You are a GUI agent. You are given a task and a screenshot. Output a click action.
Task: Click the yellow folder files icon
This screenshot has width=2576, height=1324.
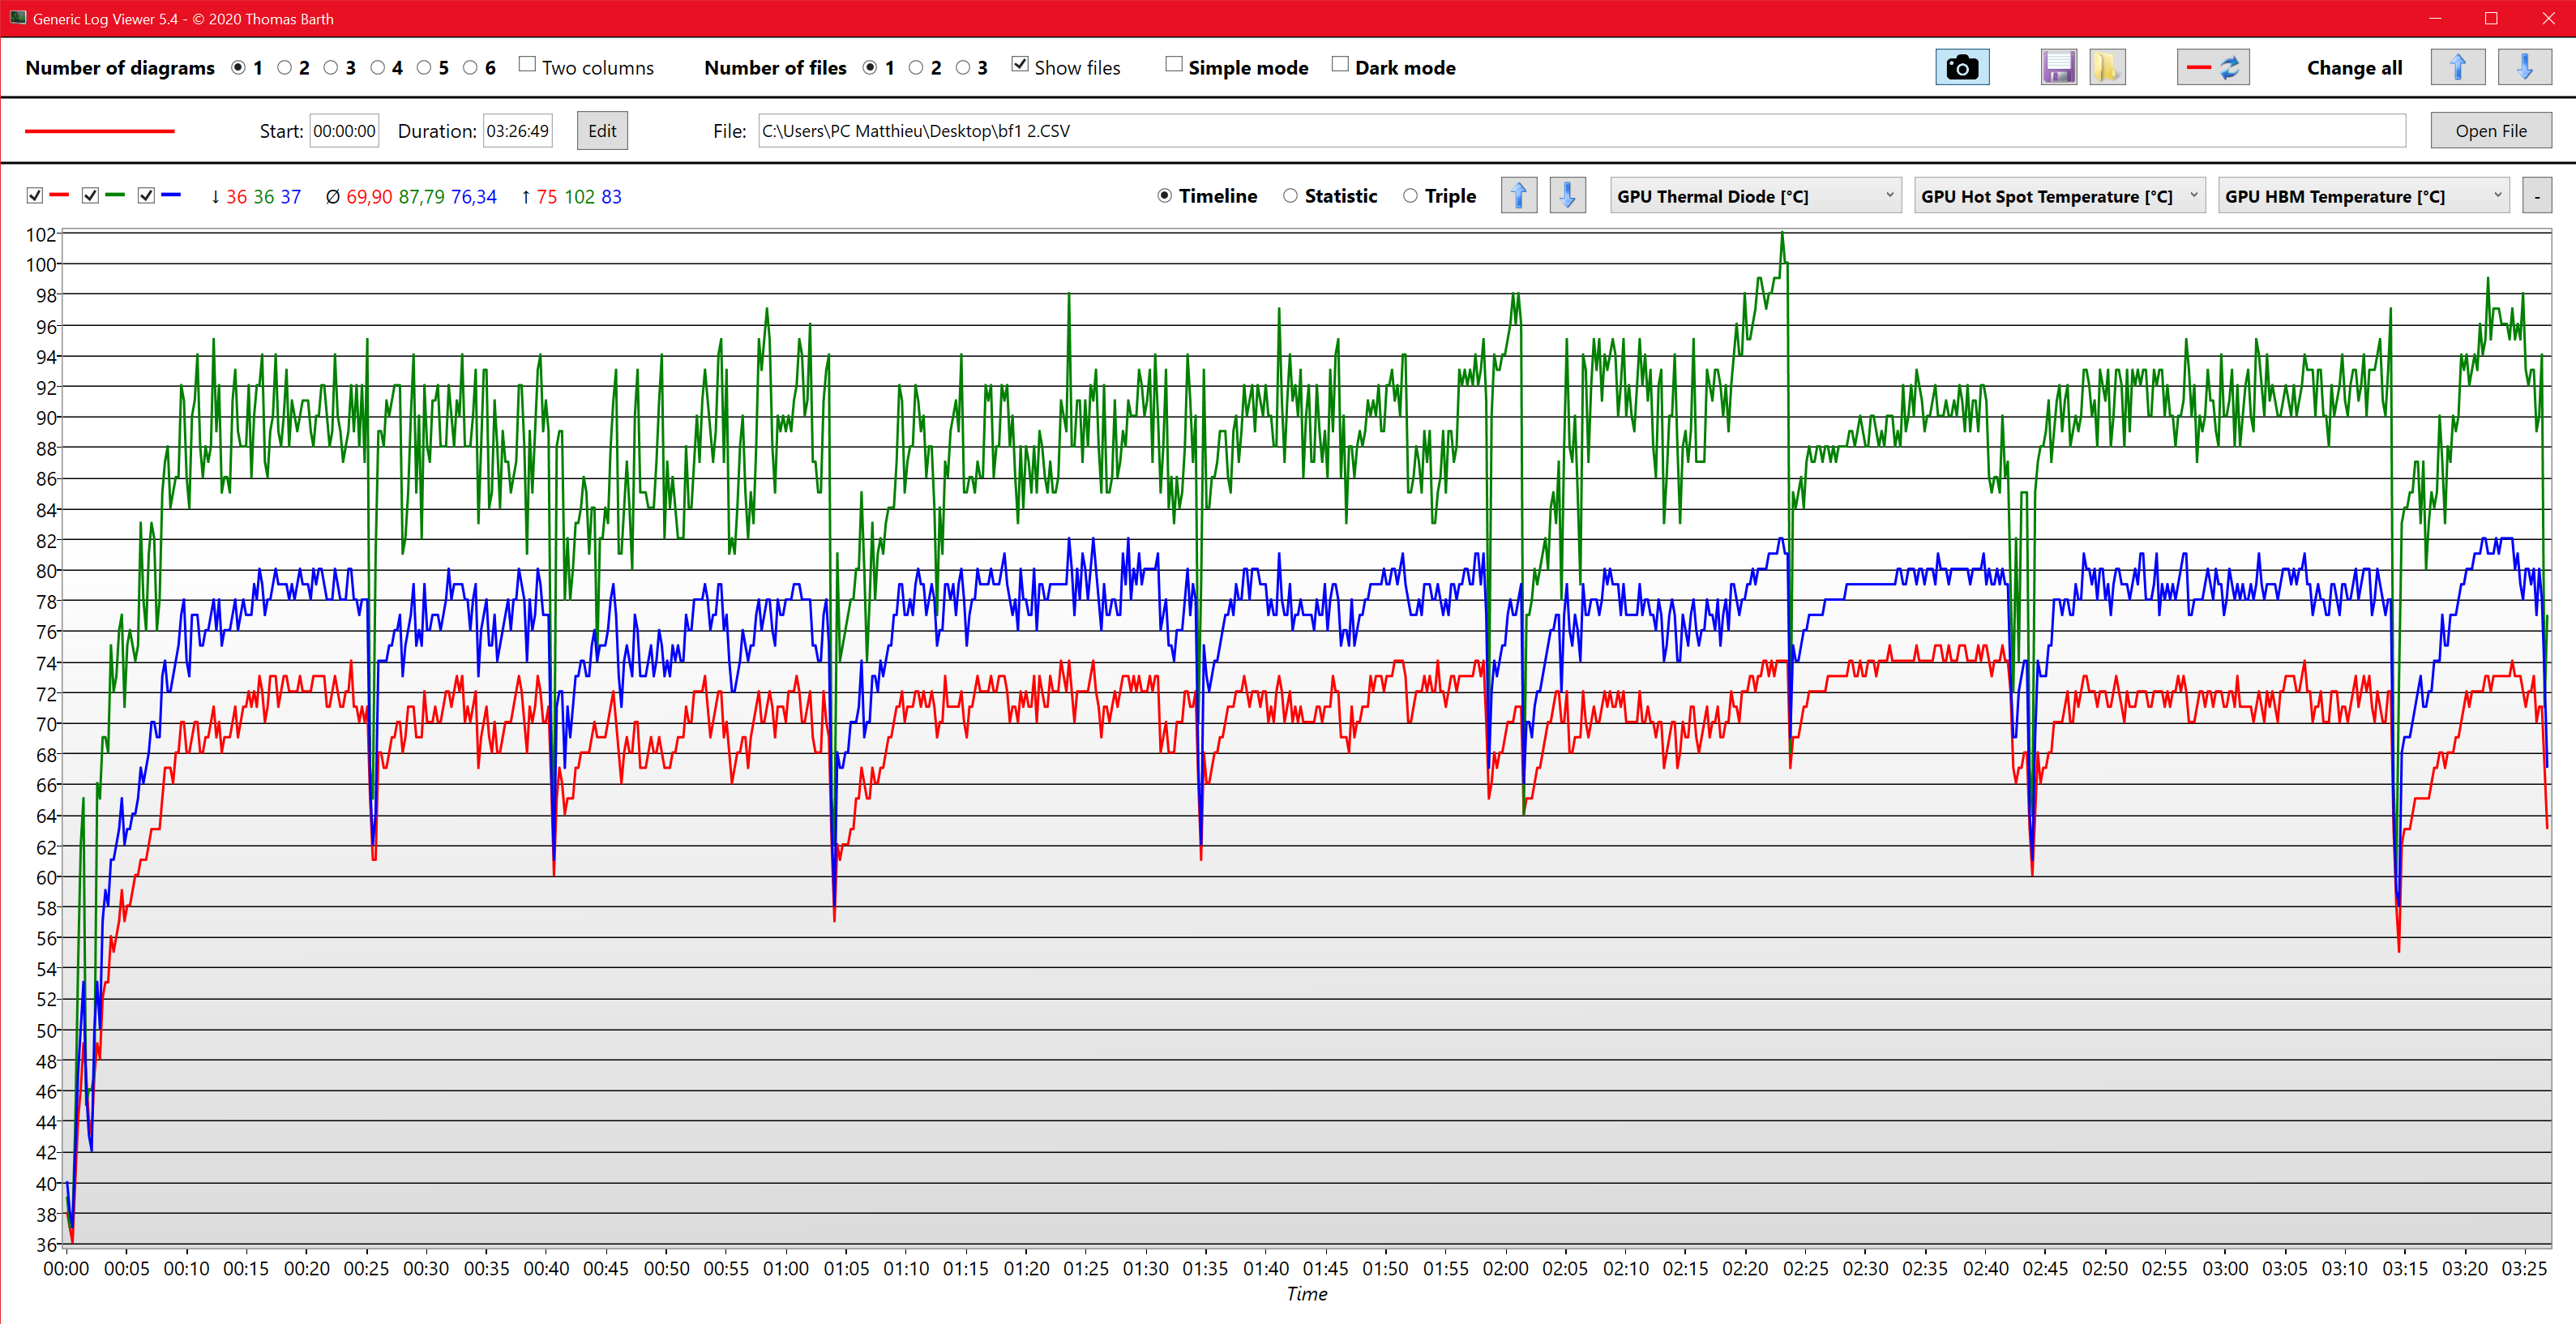pyautogui.click(x=2106, y=68)
